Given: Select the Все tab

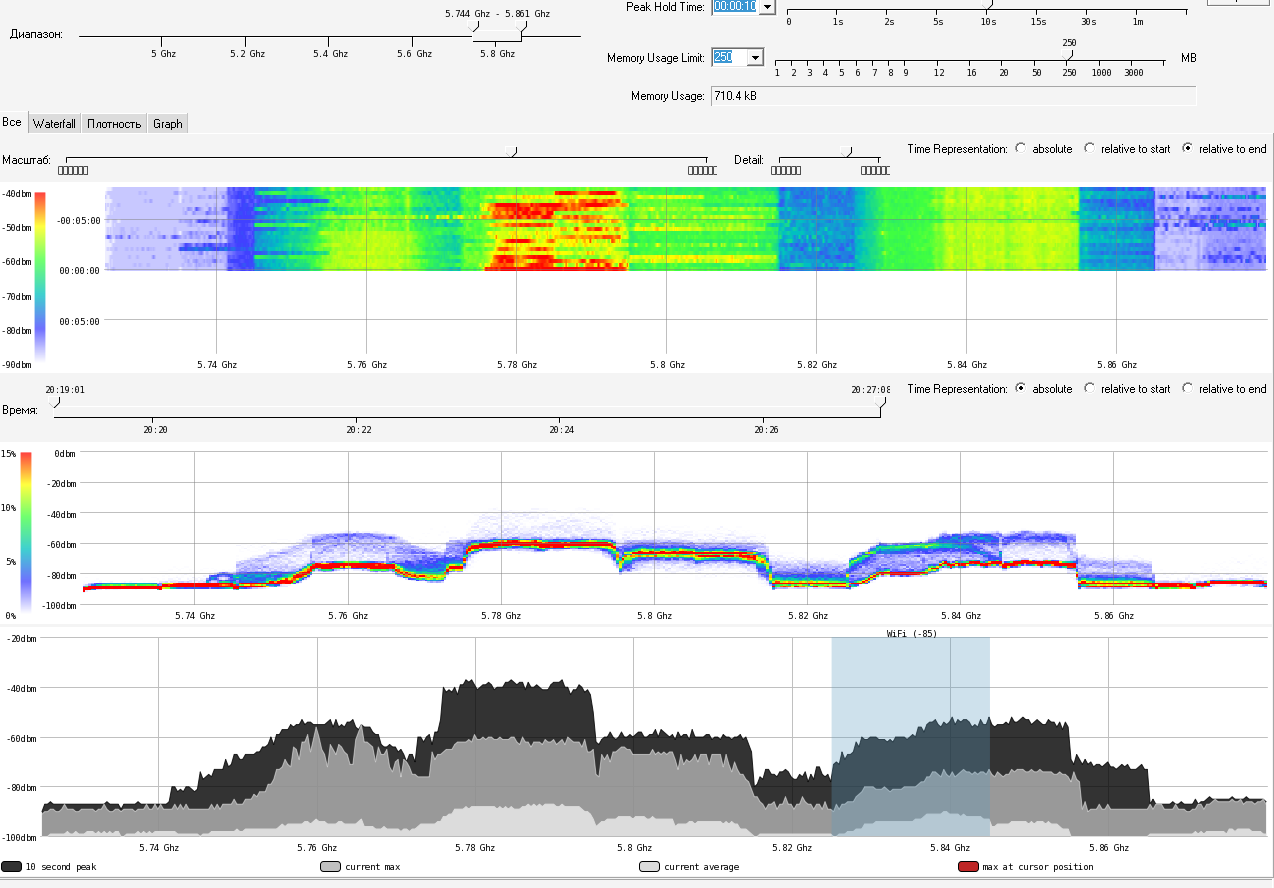Looking at the screenshot, I should pos(13,122).
